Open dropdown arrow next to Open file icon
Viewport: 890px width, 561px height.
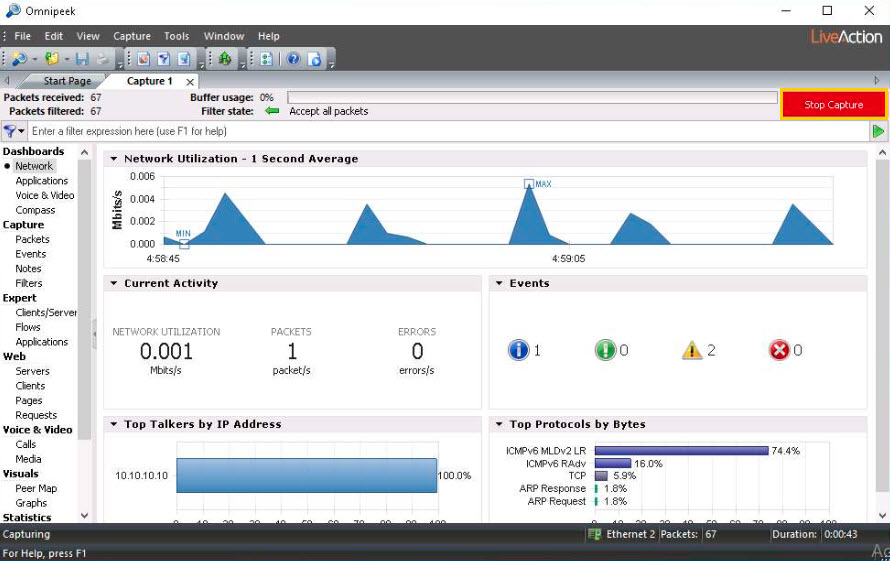(67, 59)
